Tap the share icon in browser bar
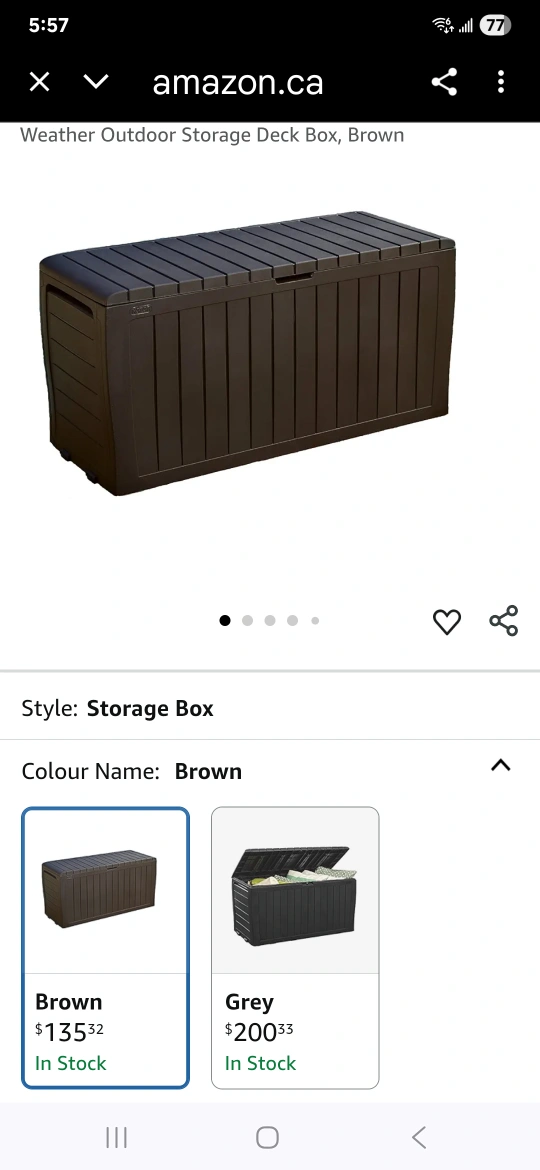Screen dimensions: 540x1170 444,81
